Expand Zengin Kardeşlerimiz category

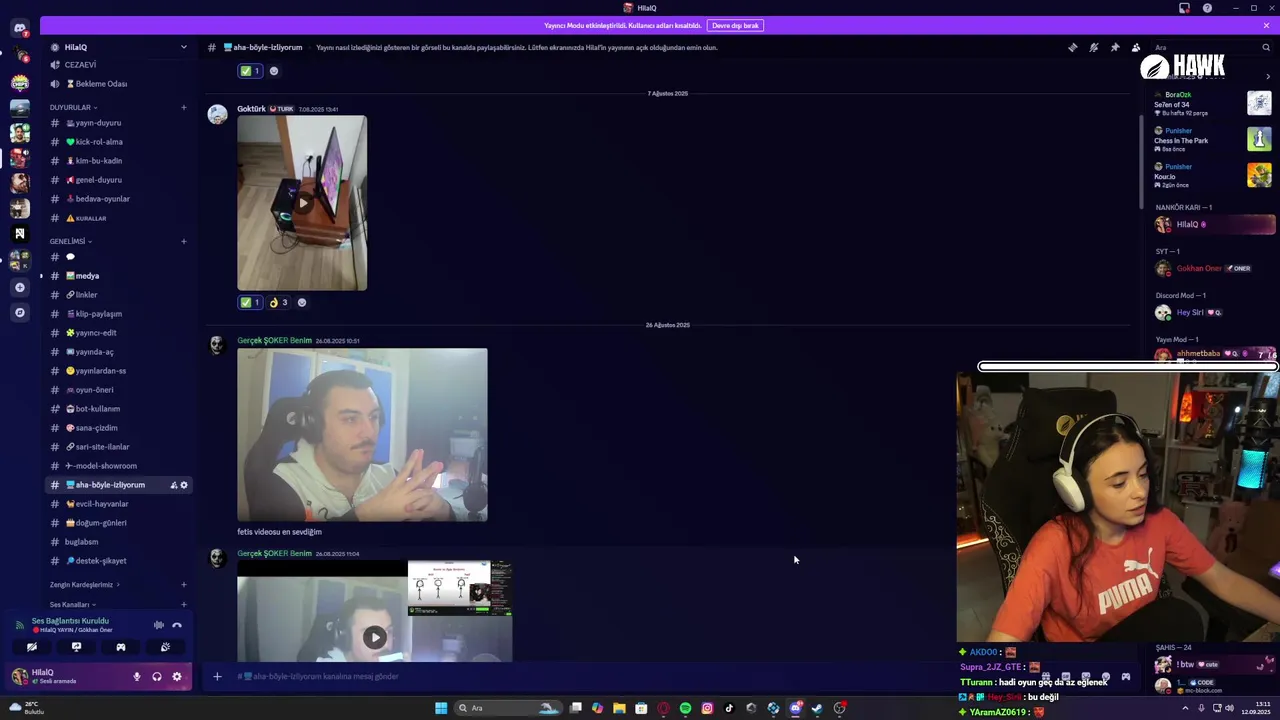click(x=84, y=584)
